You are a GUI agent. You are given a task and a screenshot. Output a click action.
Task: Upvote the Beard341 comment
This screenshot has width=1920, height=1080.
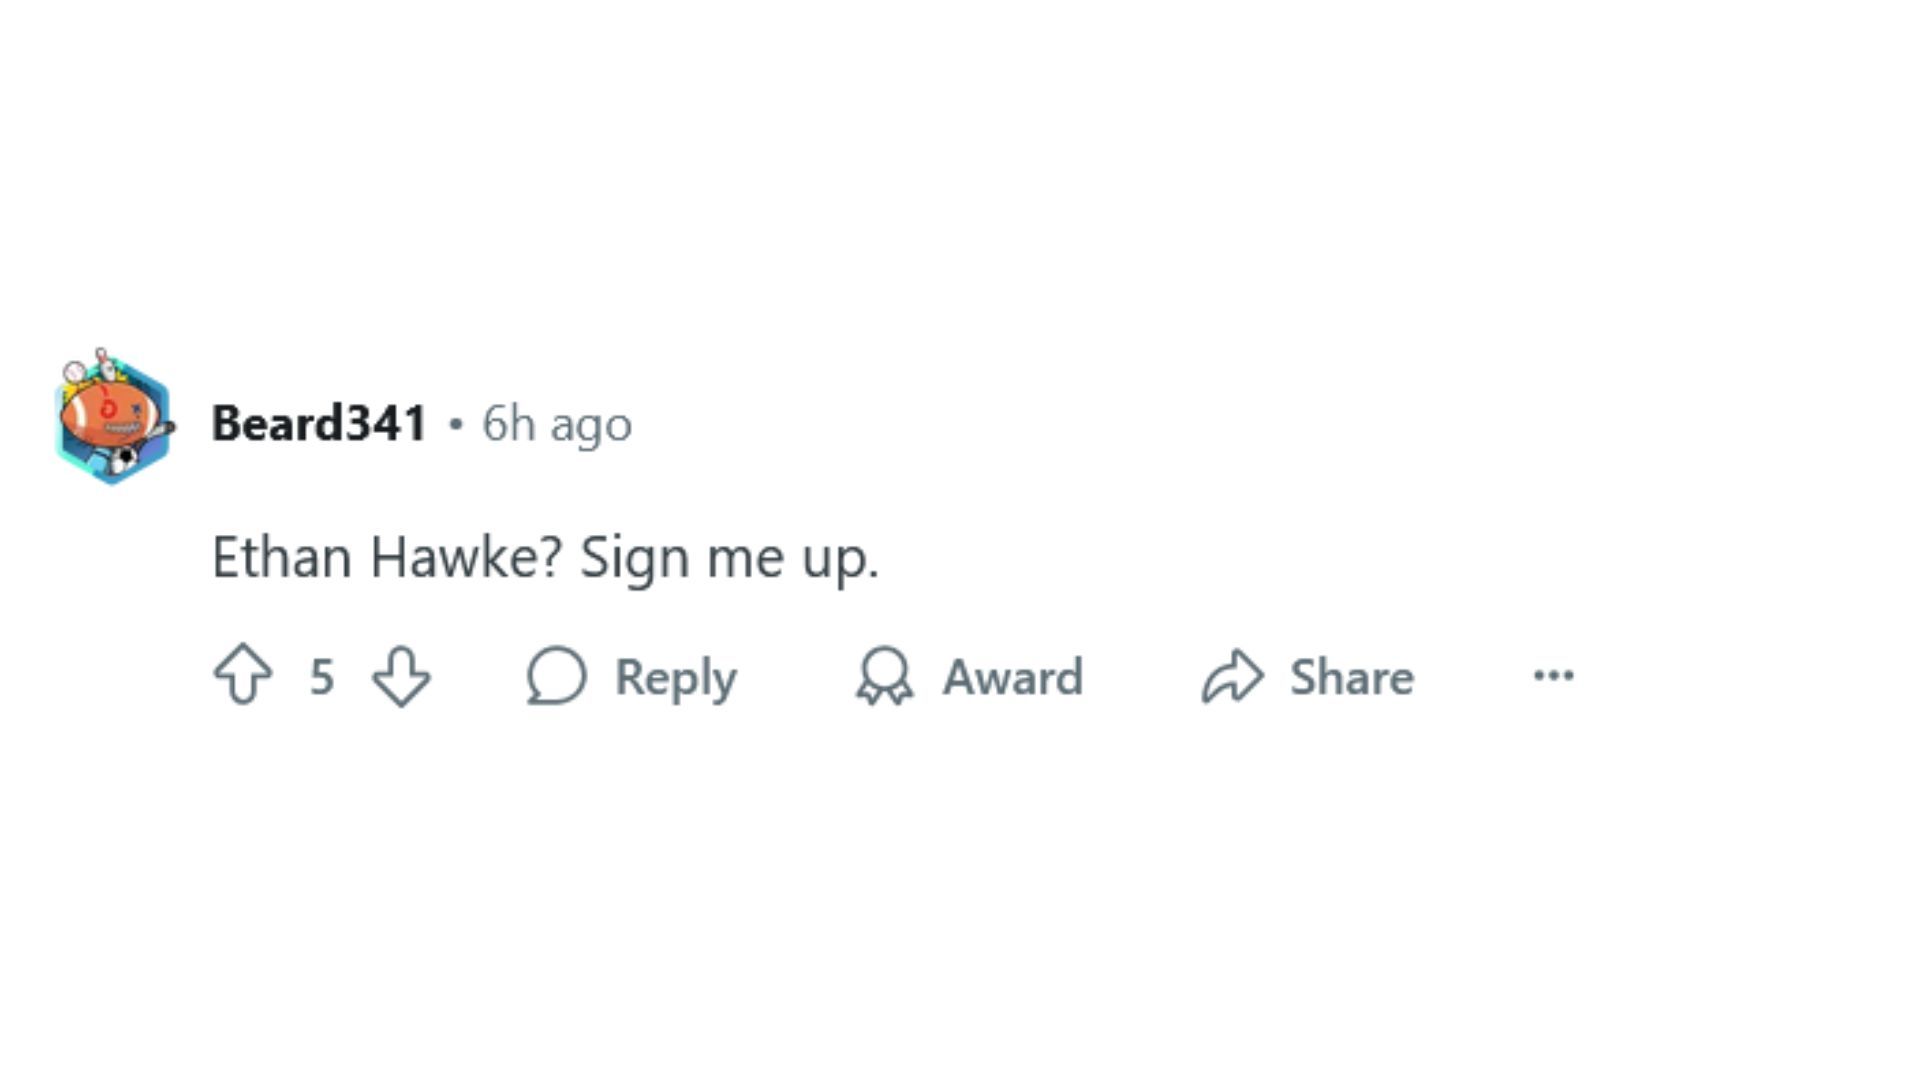[x=243, y=676]
